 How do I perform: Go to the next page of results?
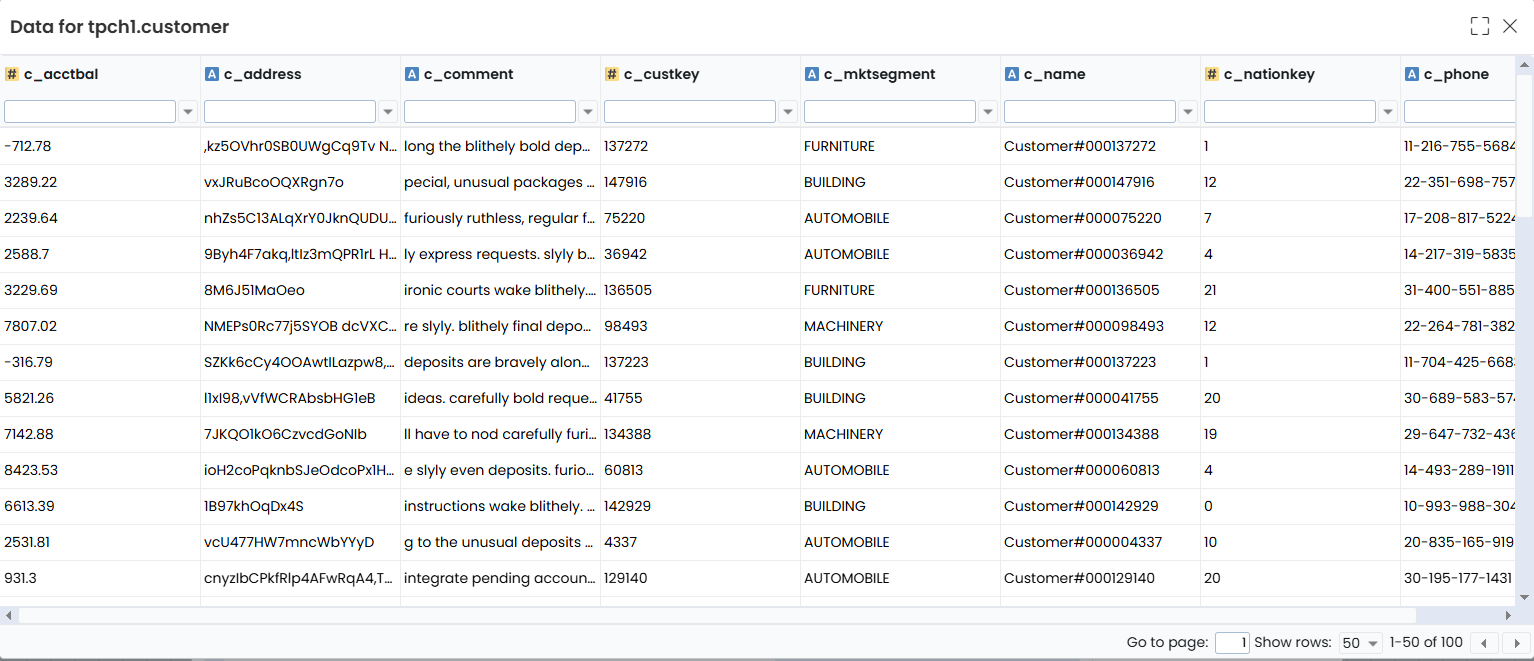pyautogui.click(x=1516, y=643)
